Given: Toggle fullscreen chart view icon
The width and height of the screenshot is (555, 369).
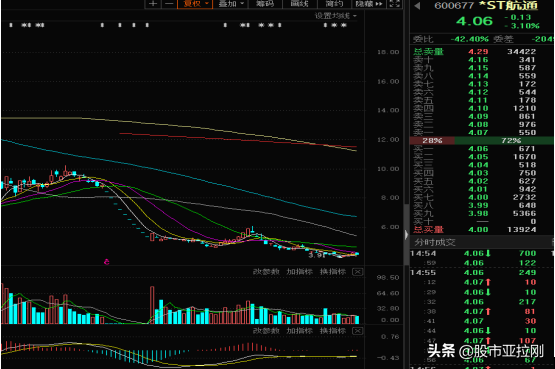Looking at the screenshot, I should pos(395,4).
